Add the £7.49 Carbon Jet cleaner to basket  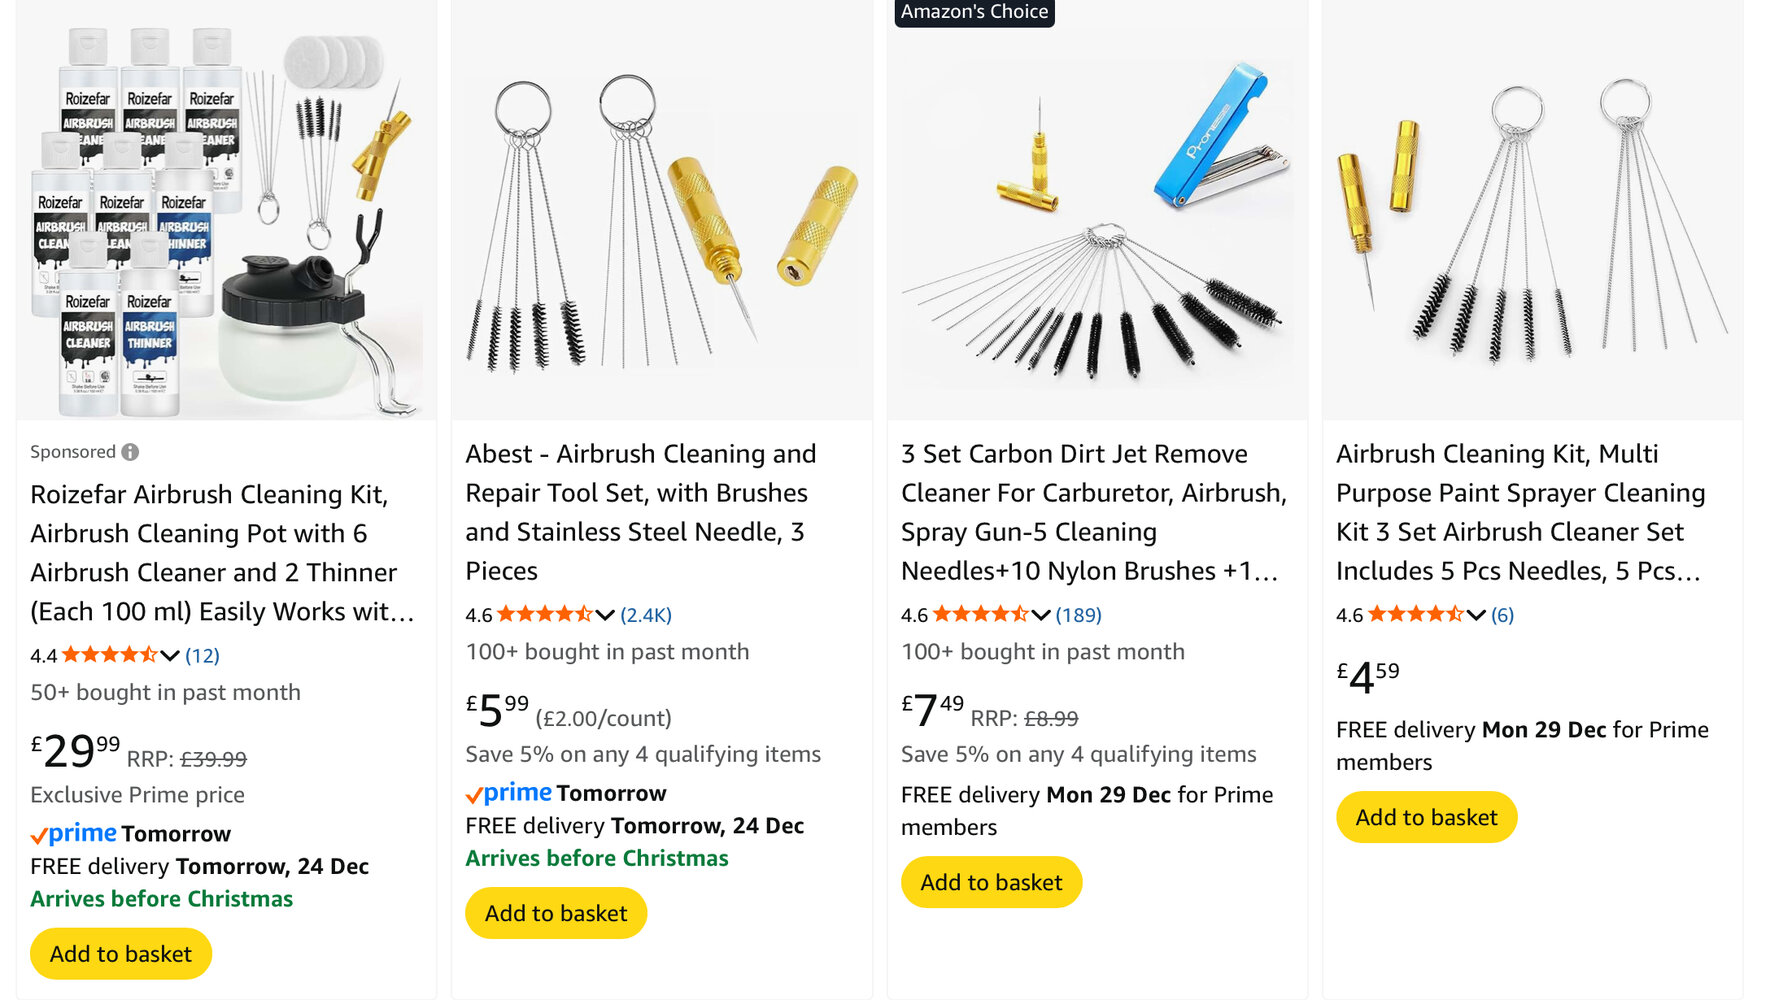click(991, 882)
